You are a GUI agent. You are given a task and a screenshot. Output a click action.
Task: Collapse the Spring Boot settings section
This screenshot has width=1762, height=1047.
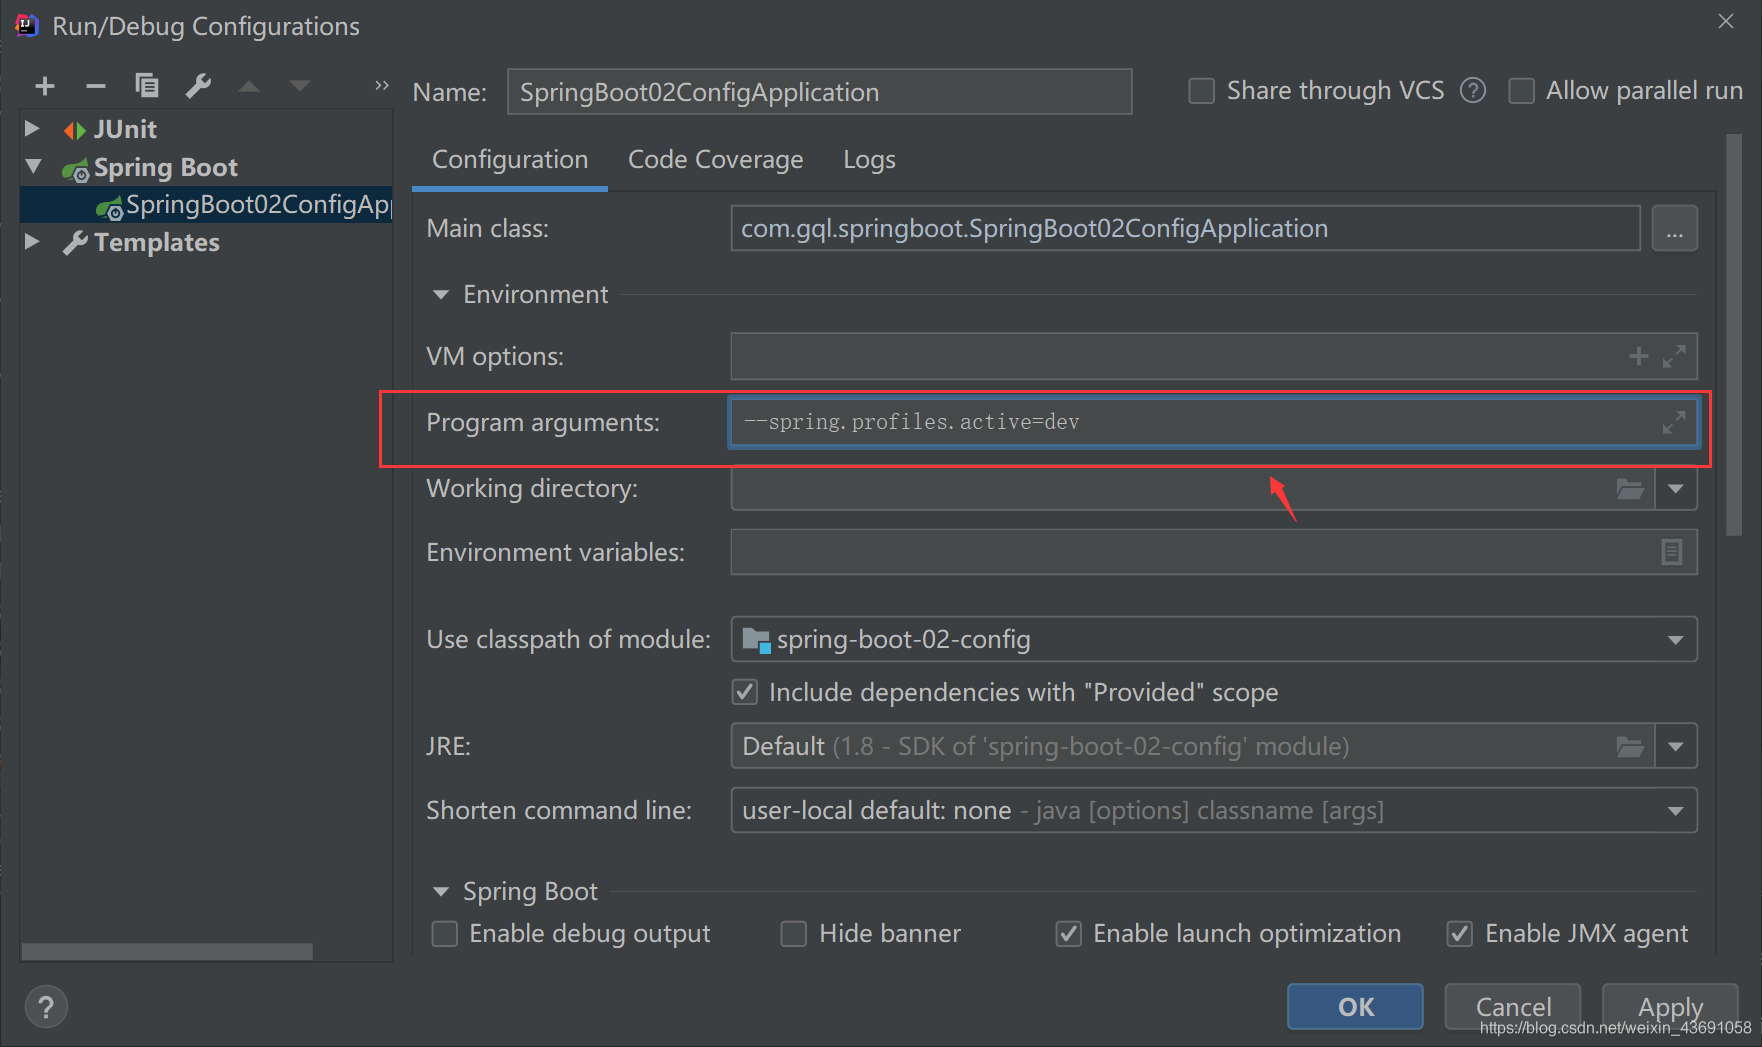[x=441, y=892]
